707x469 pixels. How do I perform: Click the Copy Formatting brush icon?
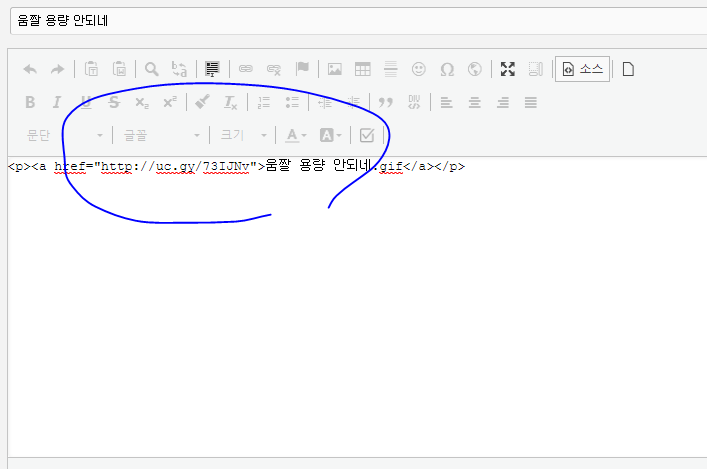pos(202,102)
